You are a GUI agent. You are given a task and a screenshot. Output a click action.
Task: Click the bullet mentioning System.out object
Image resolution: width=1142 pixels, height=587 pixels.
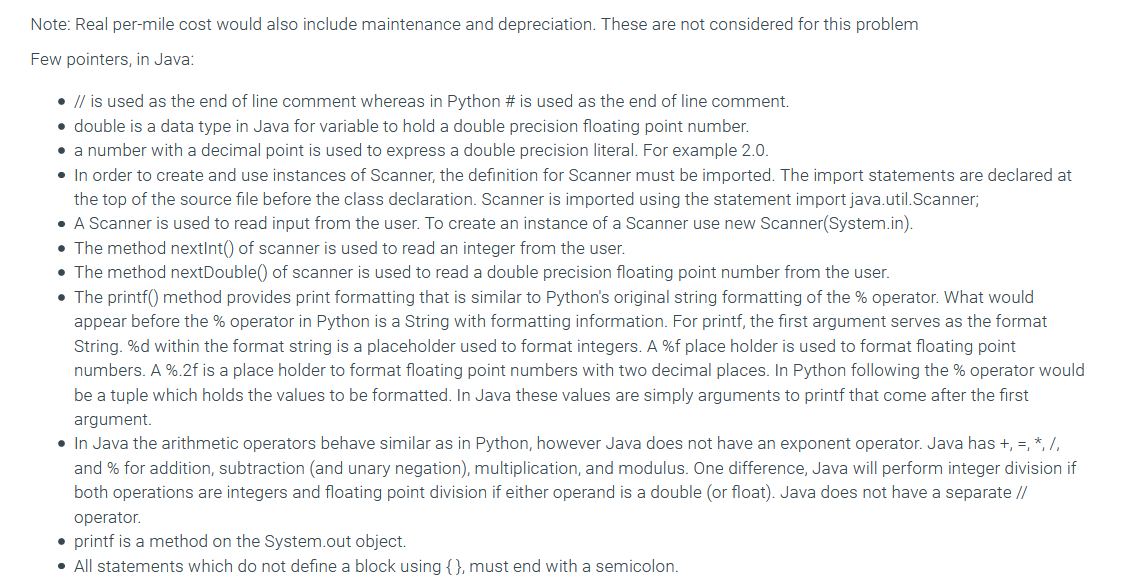coord(240,541)
